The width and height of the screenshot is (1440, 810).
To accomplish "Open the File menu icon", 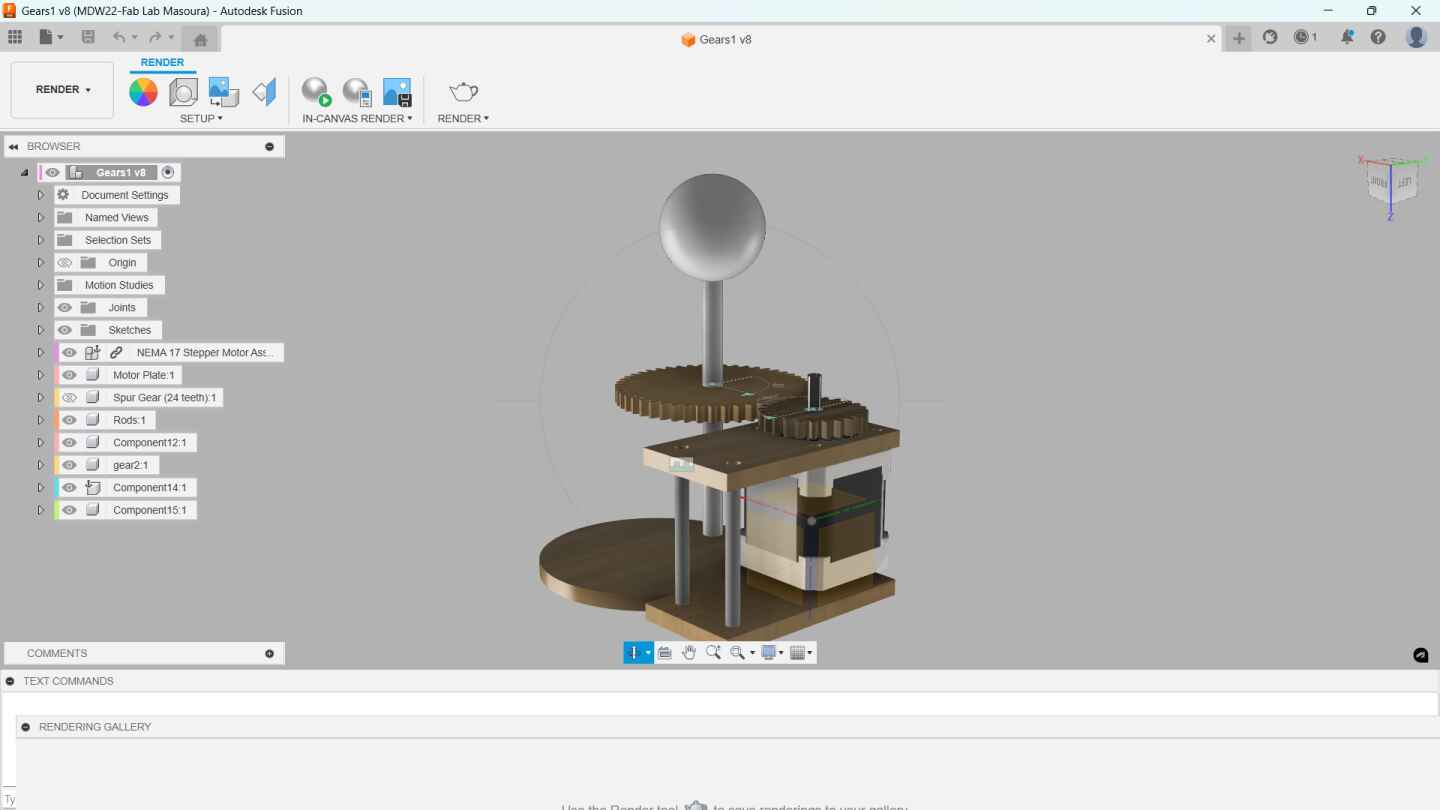I will click(x=51, y=37).
